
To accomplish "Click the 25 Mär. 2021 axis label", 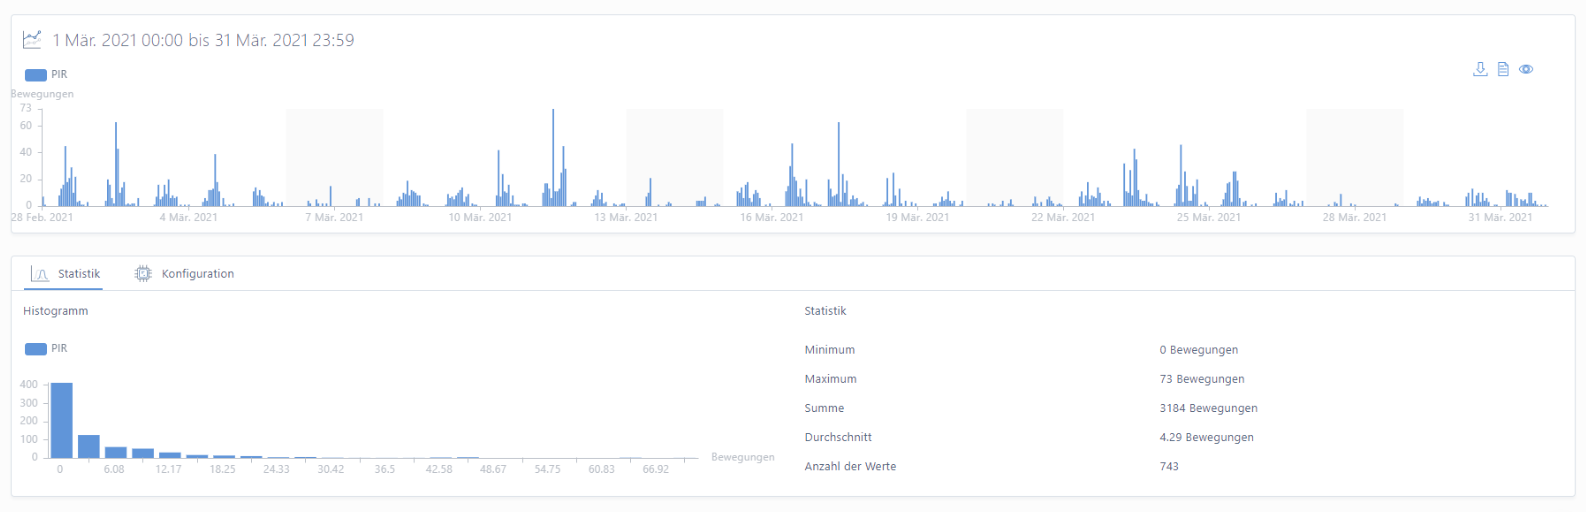I will 1208,217.
